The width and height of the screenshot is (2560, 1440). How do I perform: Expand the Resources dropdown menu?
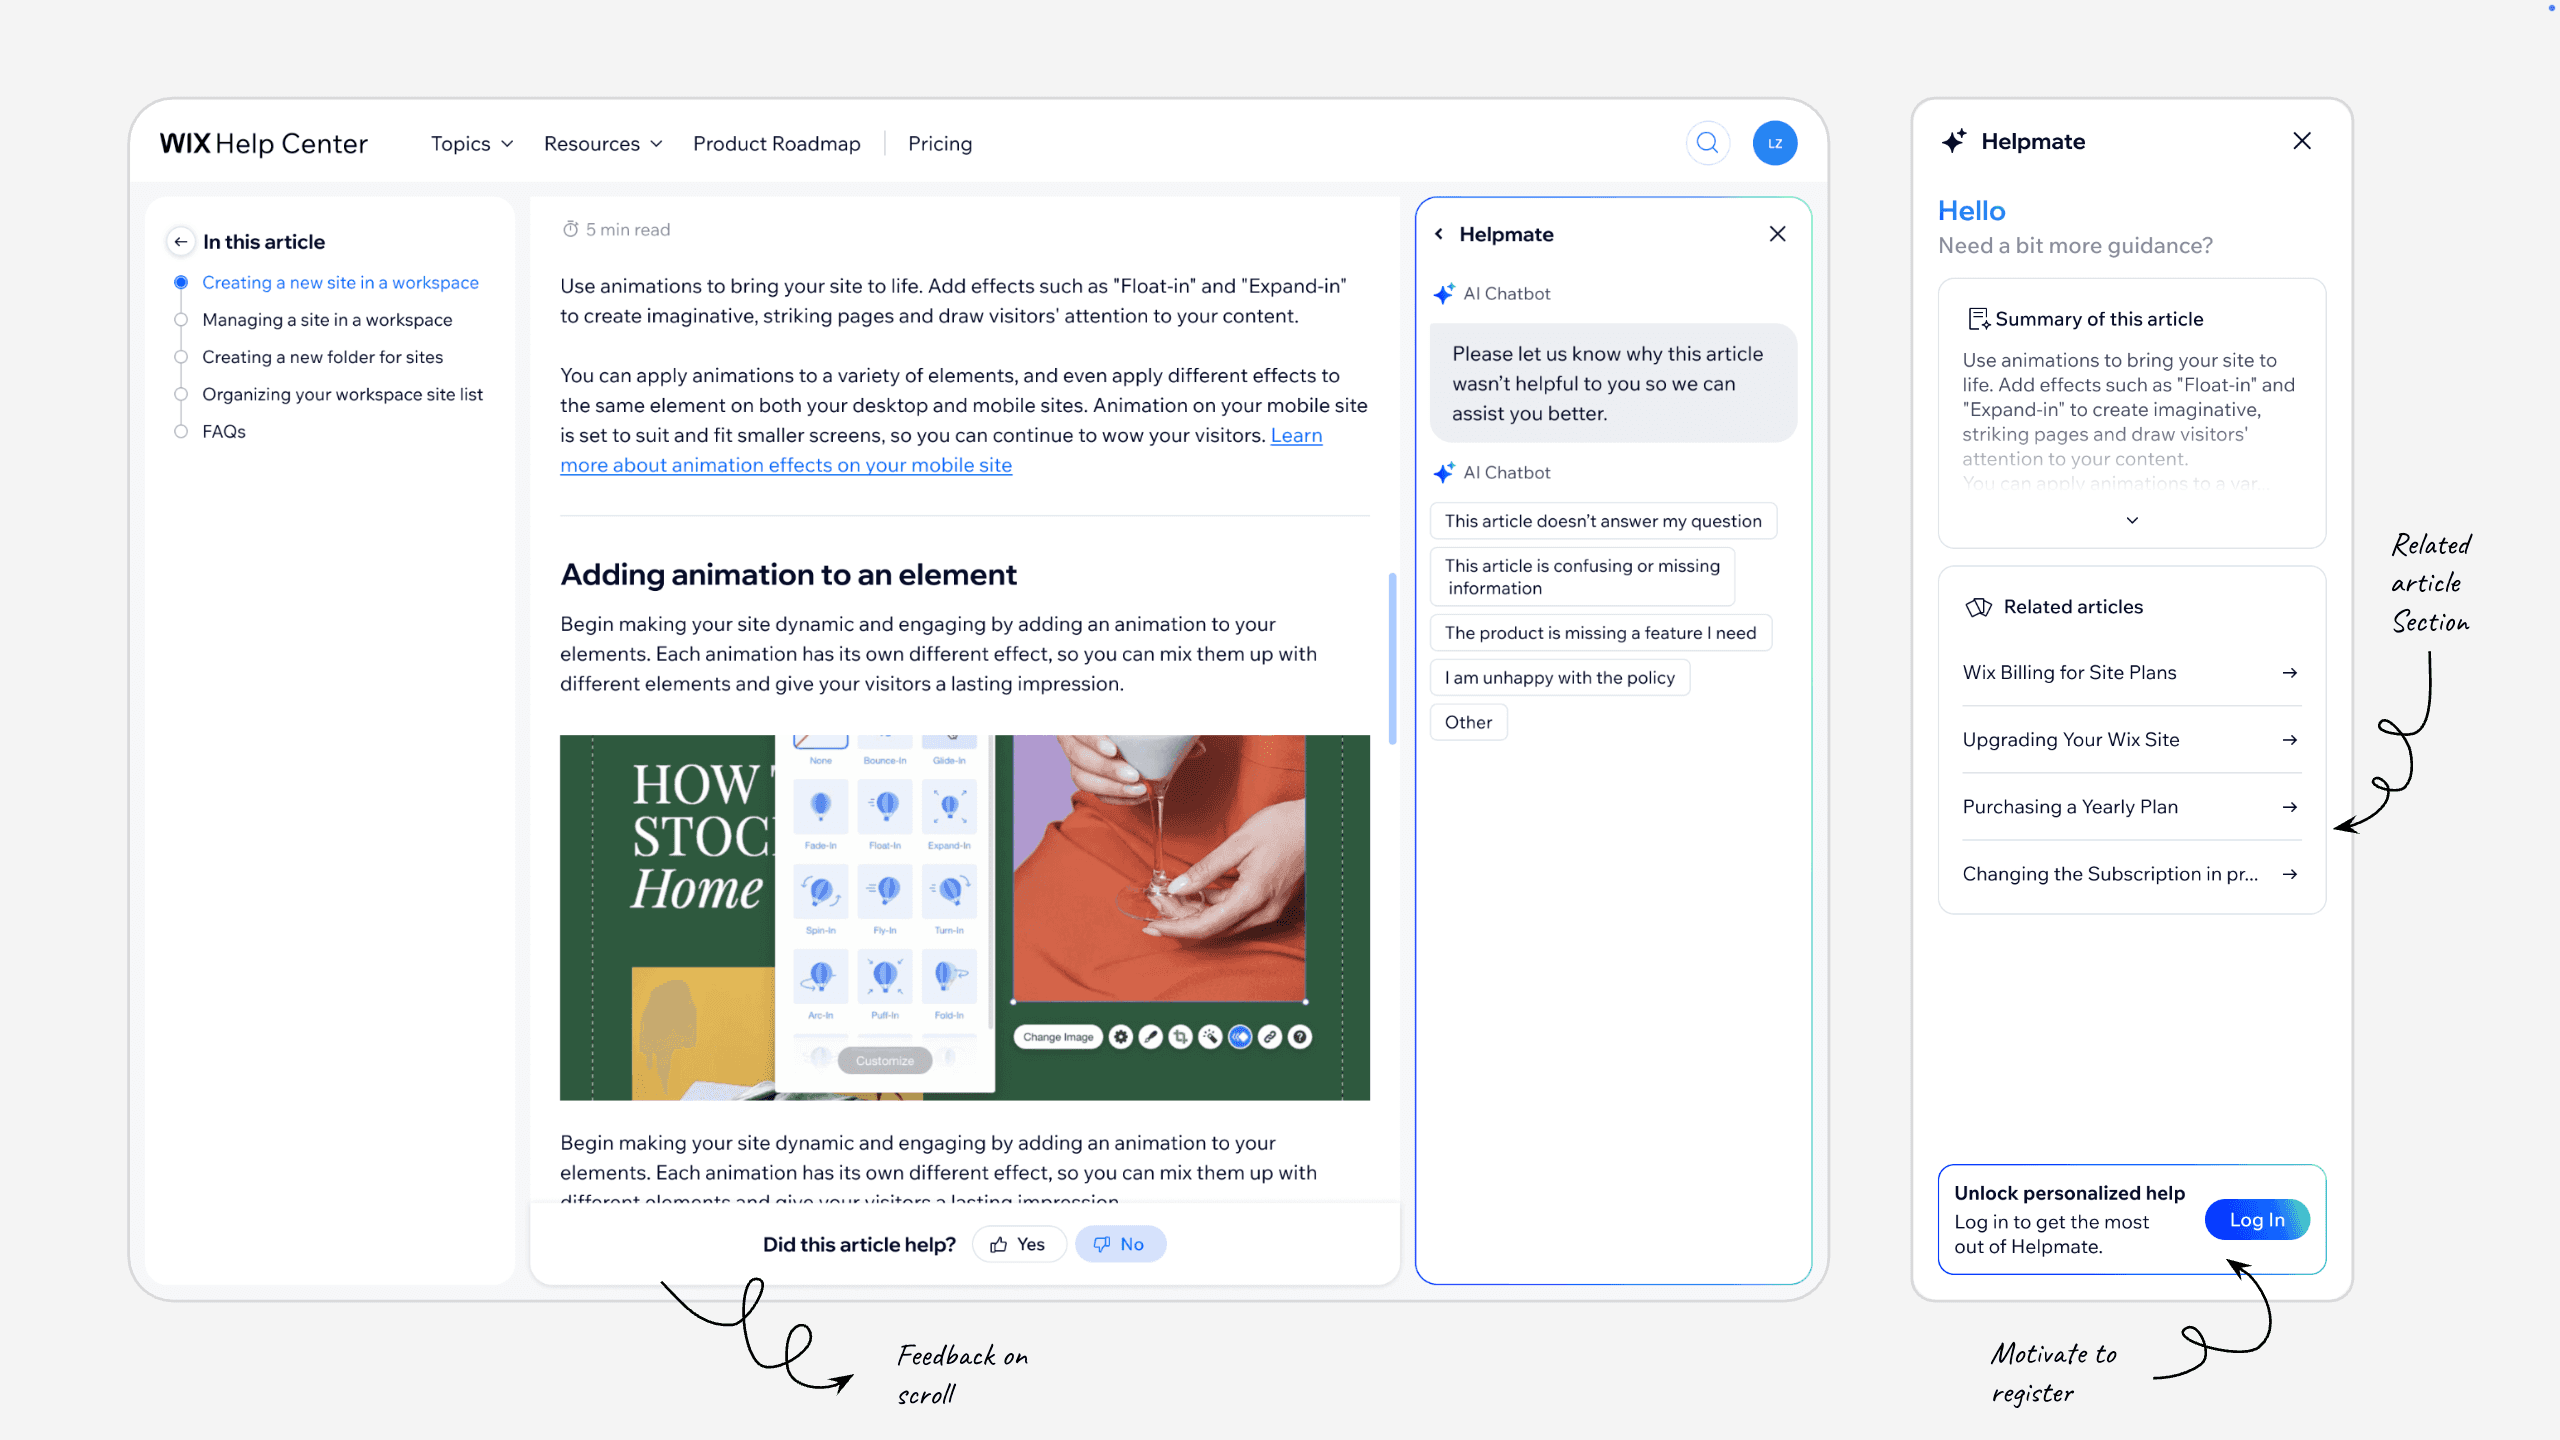click(603, 144)
